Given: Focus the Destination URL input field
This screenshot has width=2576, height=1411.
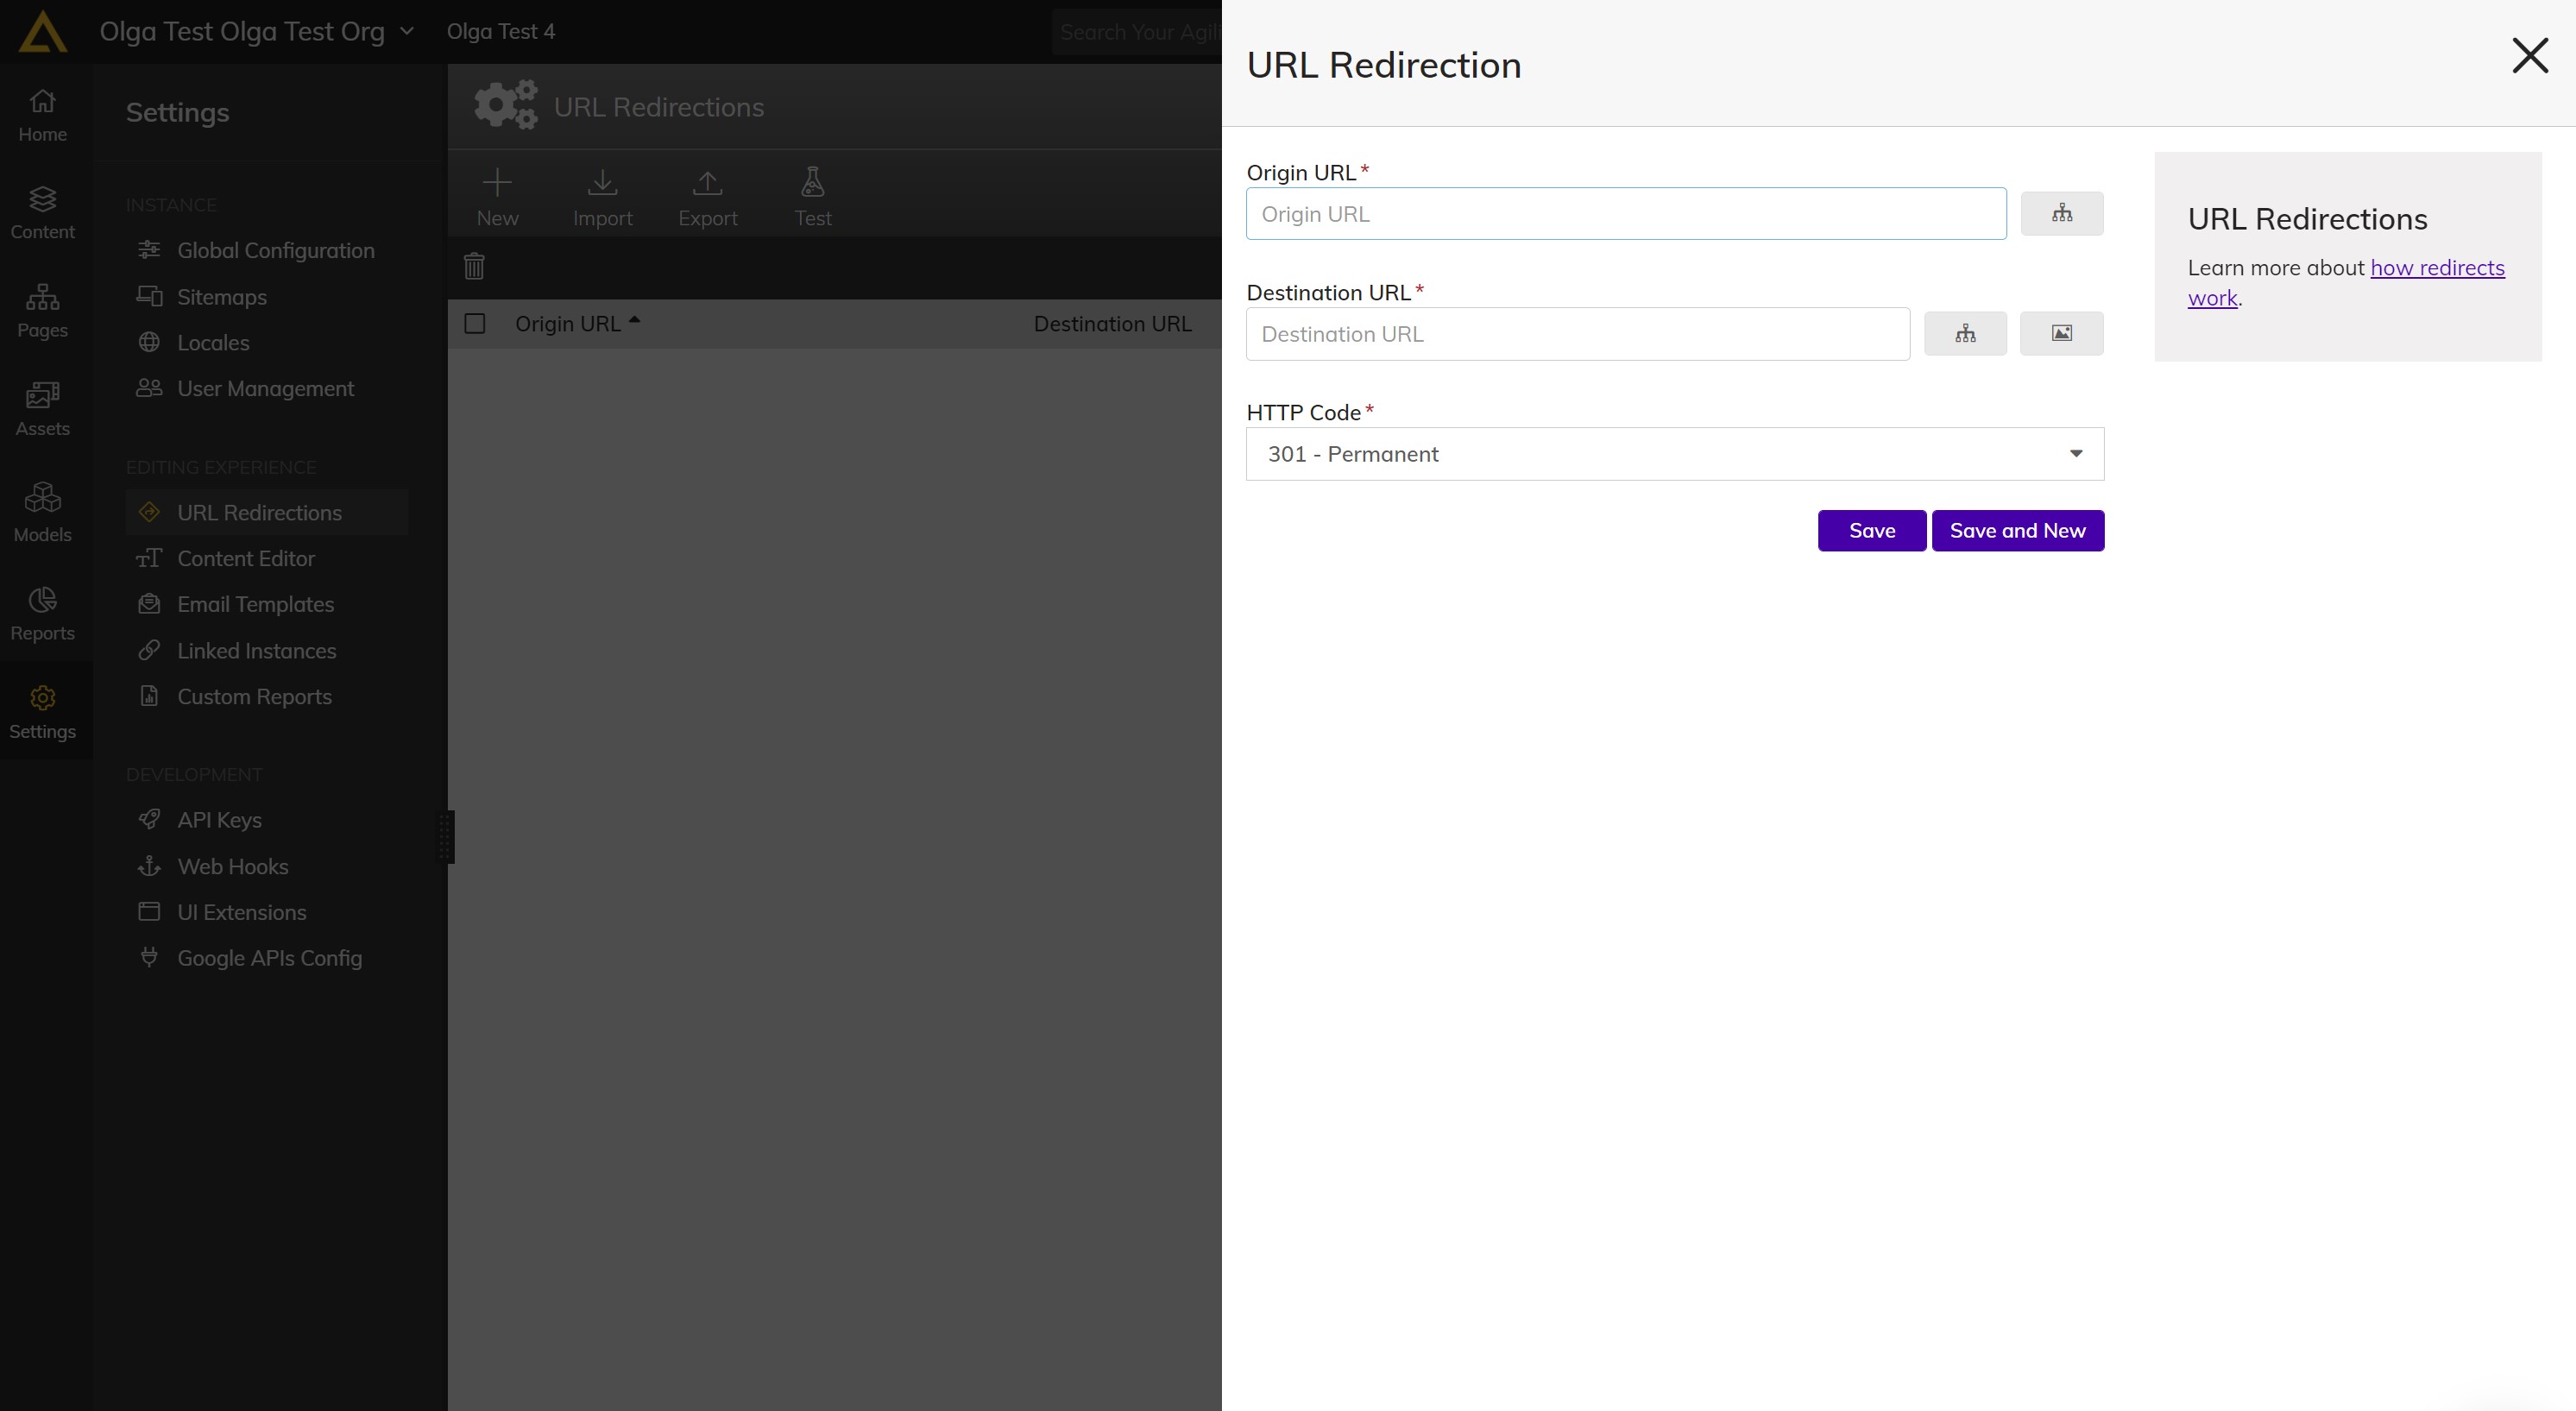Looking at the screenshot, I should (x=1576, y=334).
